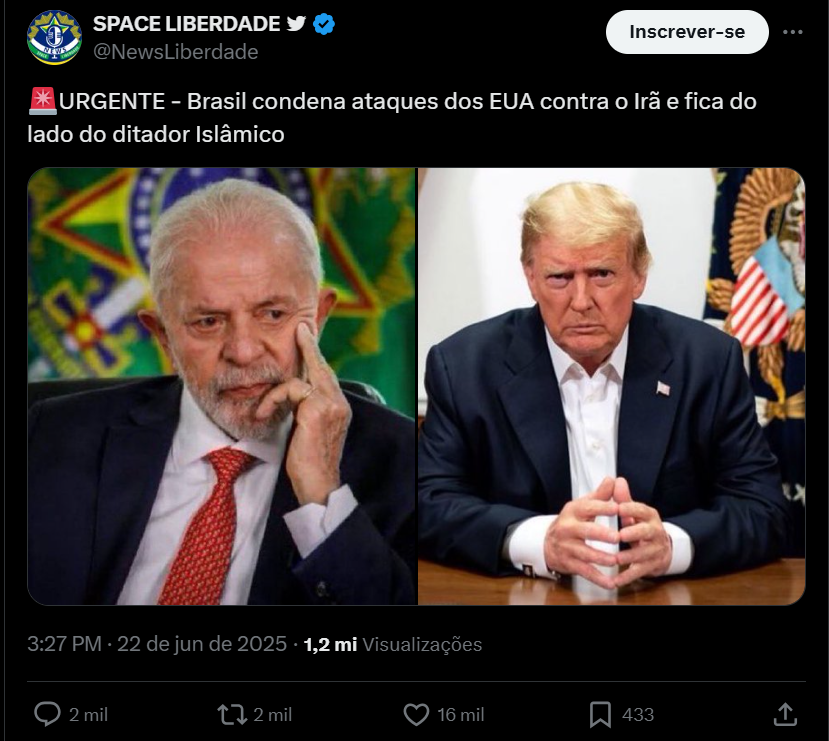829x741 pixels.
Task: Open the @NewsLiberdade handle link
Action: click(176, 52)
